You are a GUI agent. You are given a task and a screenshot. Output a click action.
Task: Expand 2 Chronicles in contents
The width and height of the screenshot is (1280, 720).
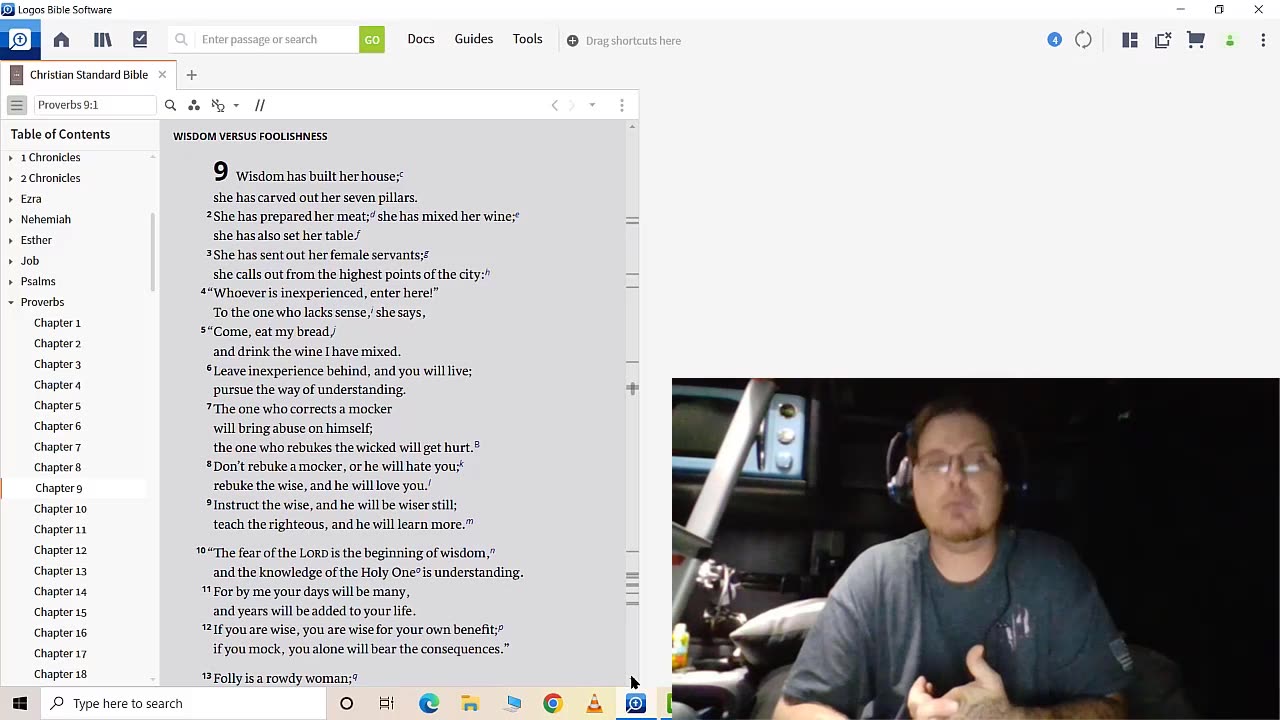(11, 178)
